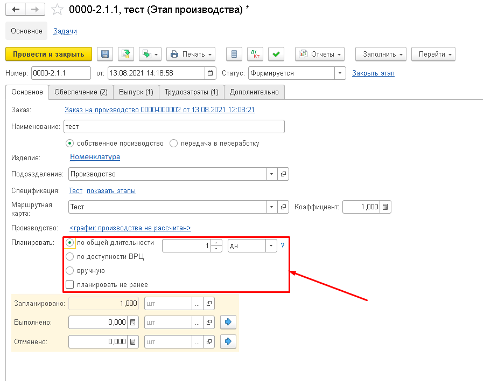Open the Номенклатура link
This screenshot has height=381, width=483.
pyautogui.click(x=95, y=157)
